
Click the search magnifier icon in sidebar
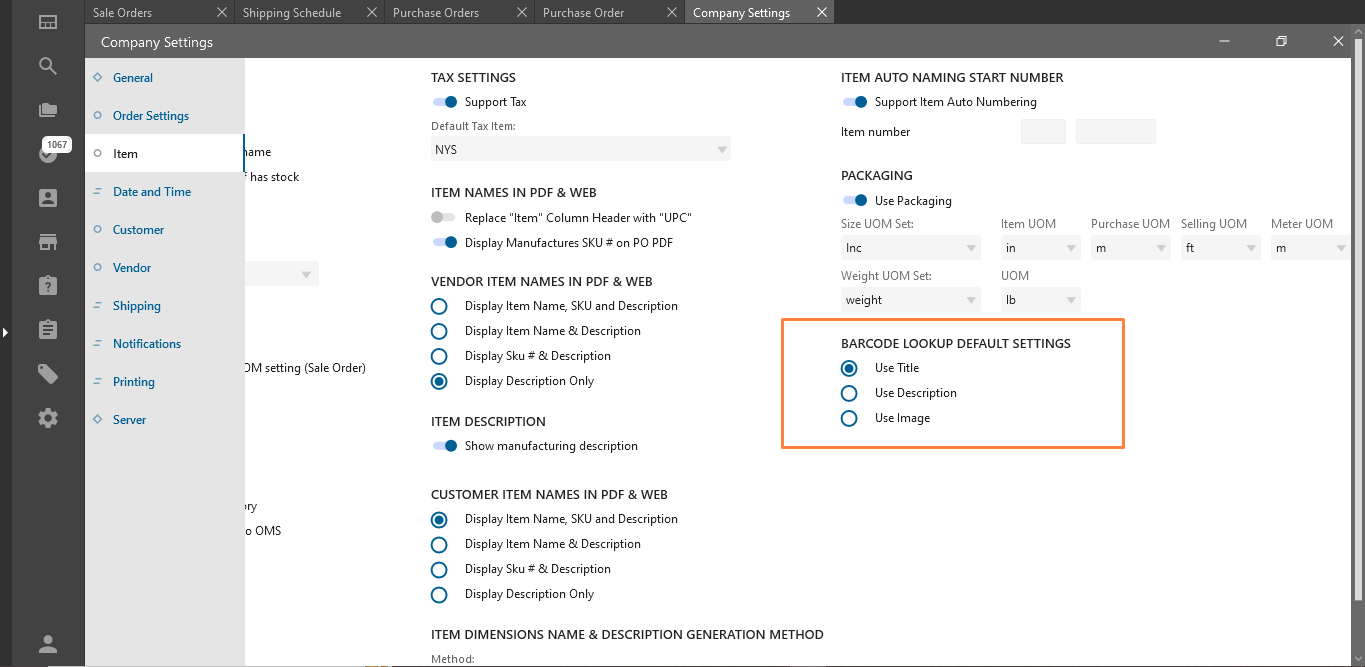point(47,66)
